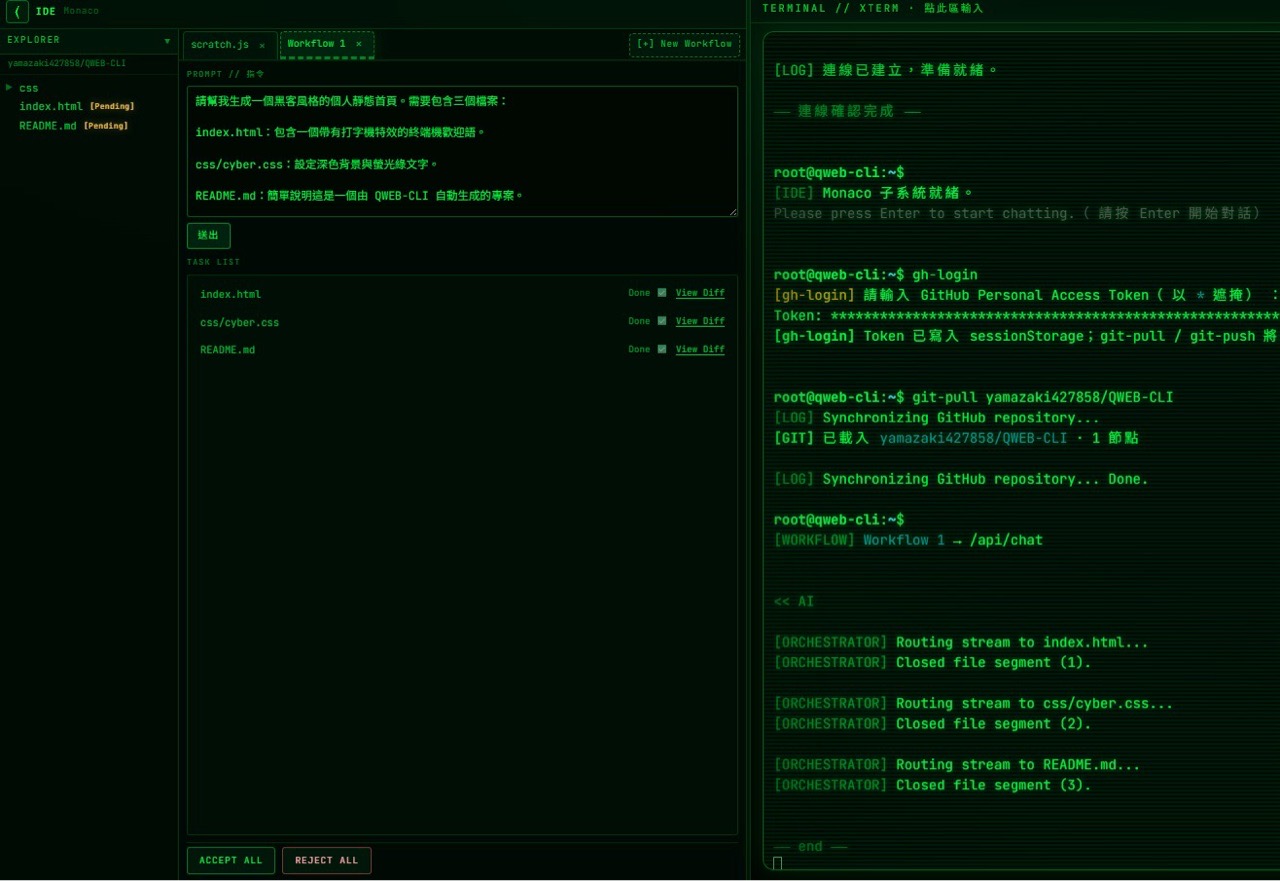Click the yamazaki427858/QWEB-CLI repository label in Explorer
This screenshot has width=1280, height=881.
pyautogui.click(x=66, y=63)
